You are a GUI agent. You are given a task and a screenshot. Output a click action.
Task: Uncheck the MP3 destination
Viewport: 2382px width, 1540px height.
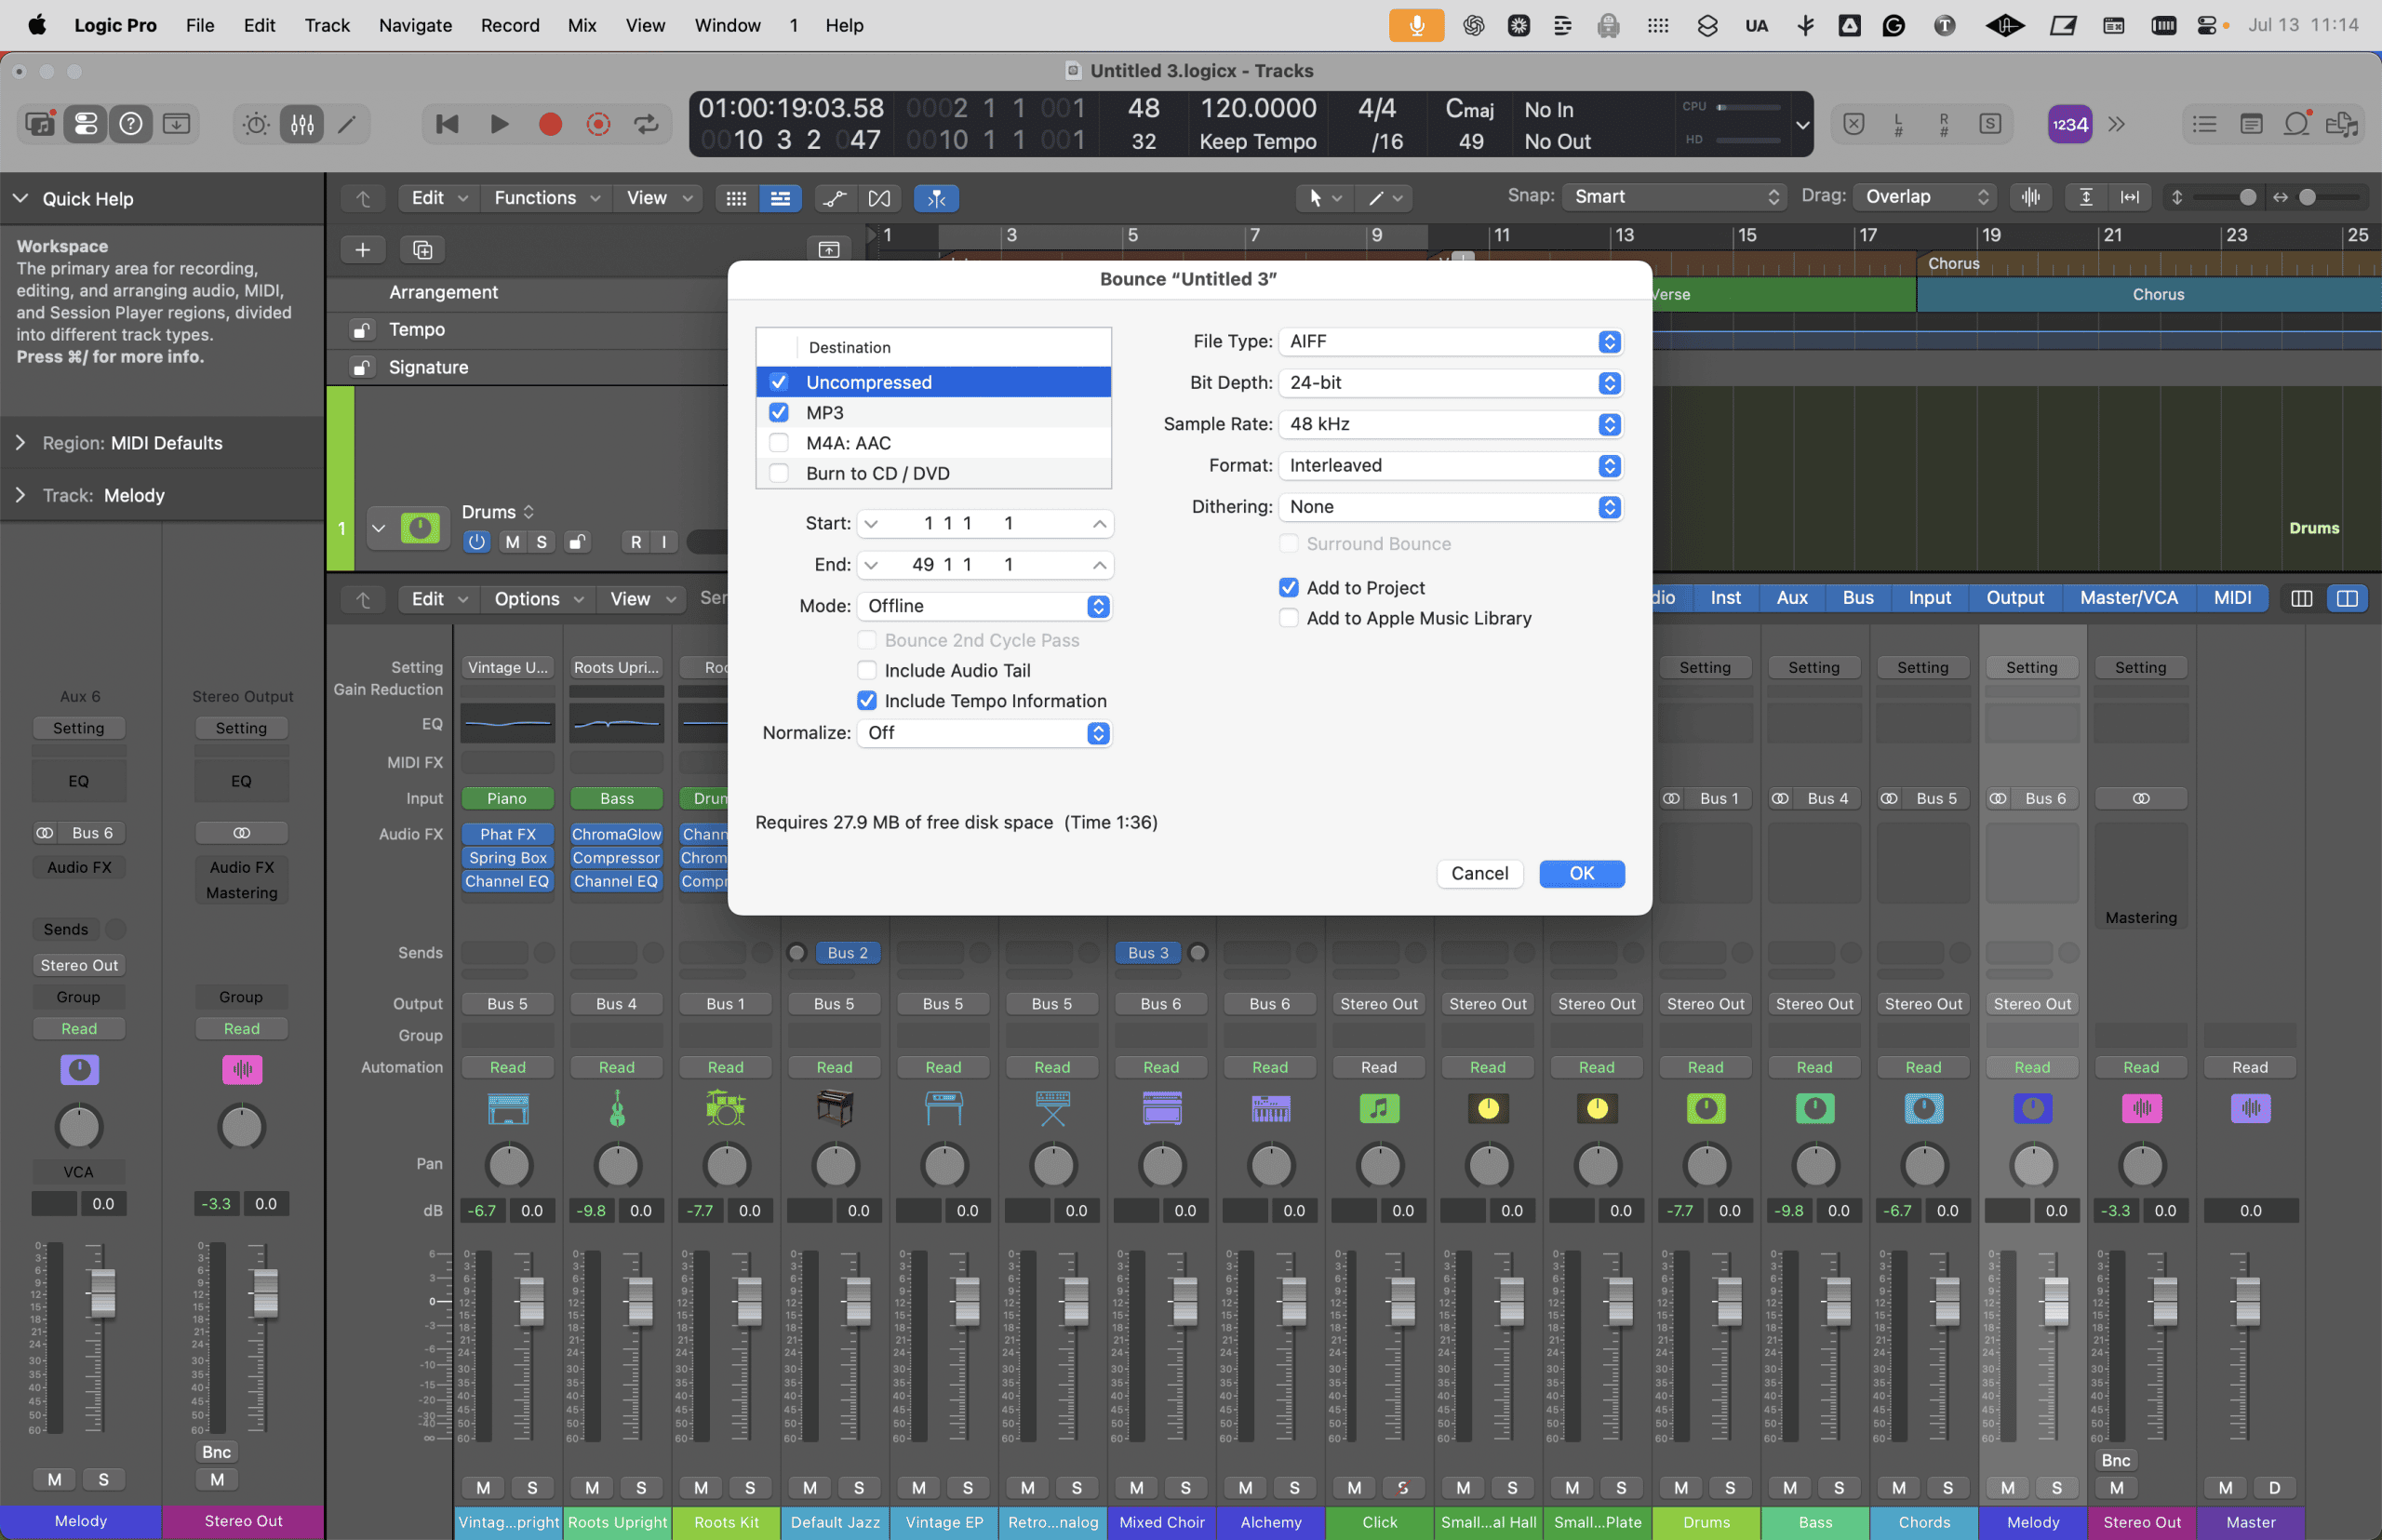click(x=778, y=412)
